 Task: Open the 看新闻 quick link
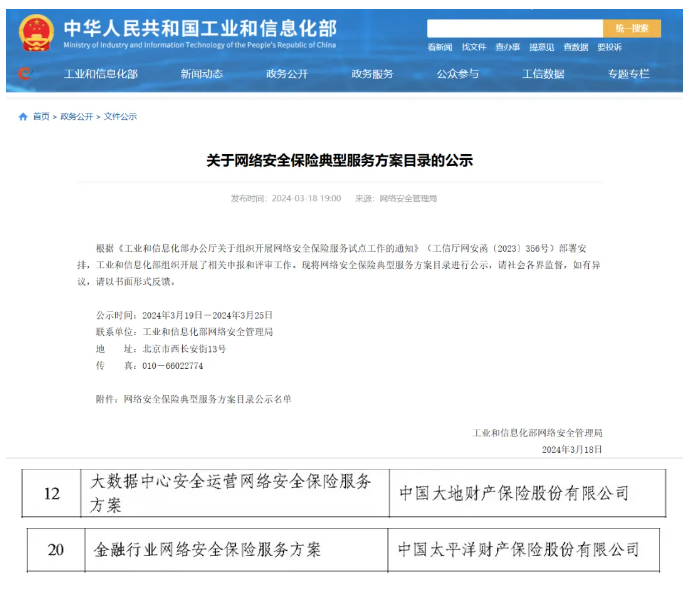440,47
